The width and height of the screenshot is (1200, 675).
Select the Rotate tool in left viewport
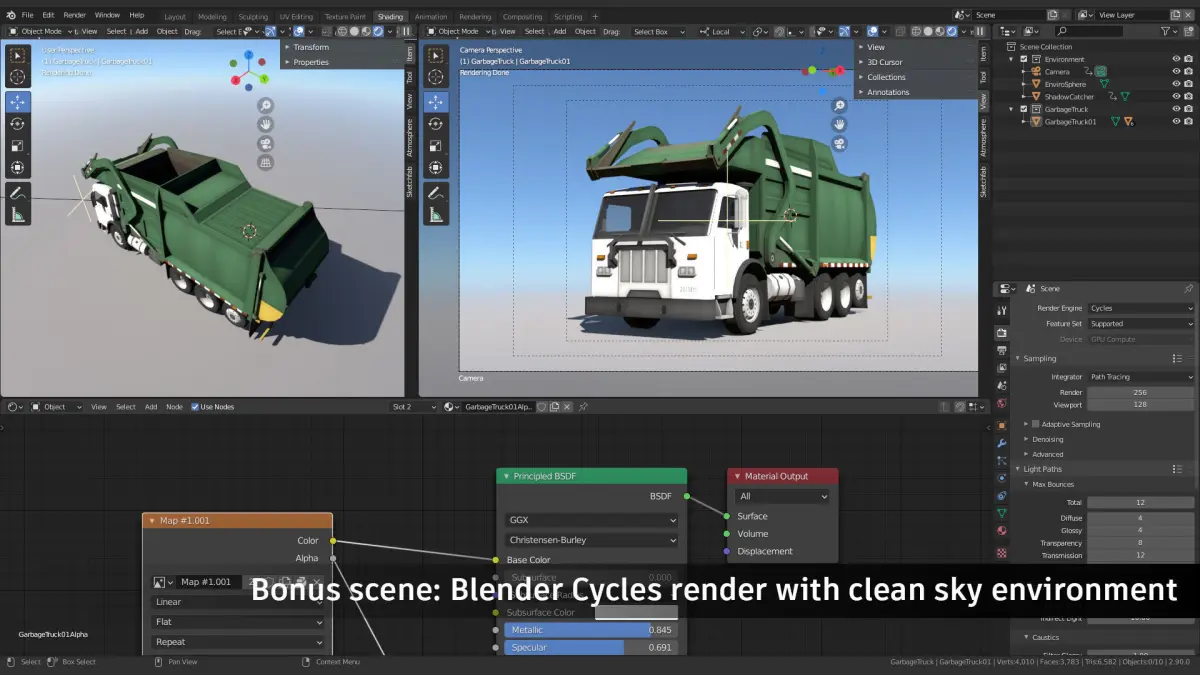18,124
